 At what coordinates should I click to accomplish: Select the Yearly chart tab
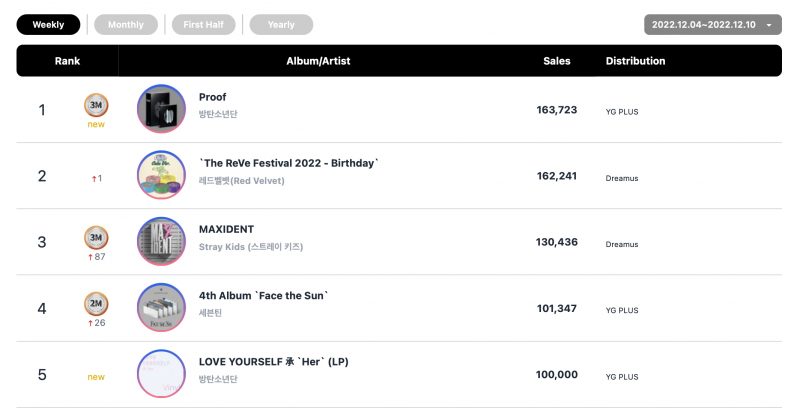click(x=281, y=25)
